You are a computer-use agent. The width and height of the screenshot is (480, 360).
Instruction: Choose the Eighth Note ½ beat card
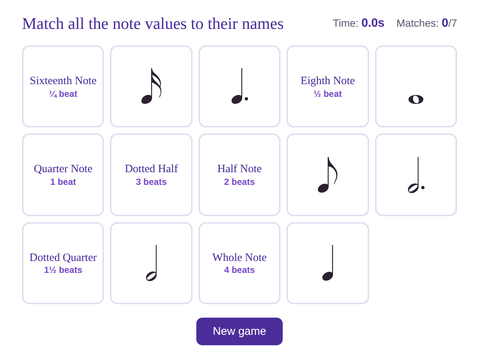[328, 86]
